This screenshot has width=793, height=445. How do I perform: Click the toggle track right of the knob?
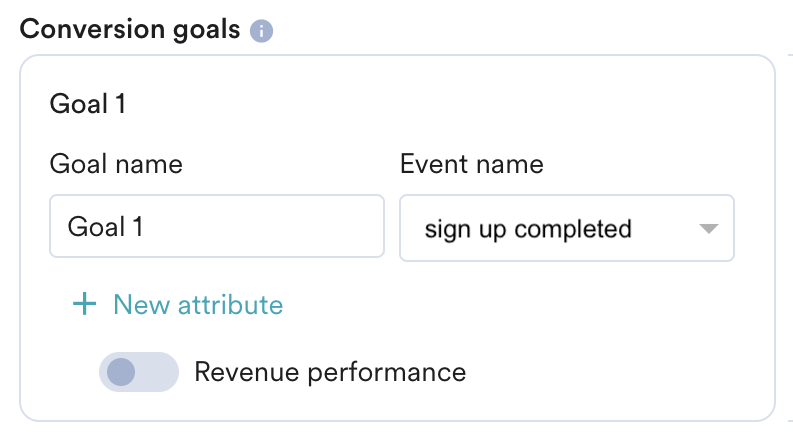[x=160, y=373]
